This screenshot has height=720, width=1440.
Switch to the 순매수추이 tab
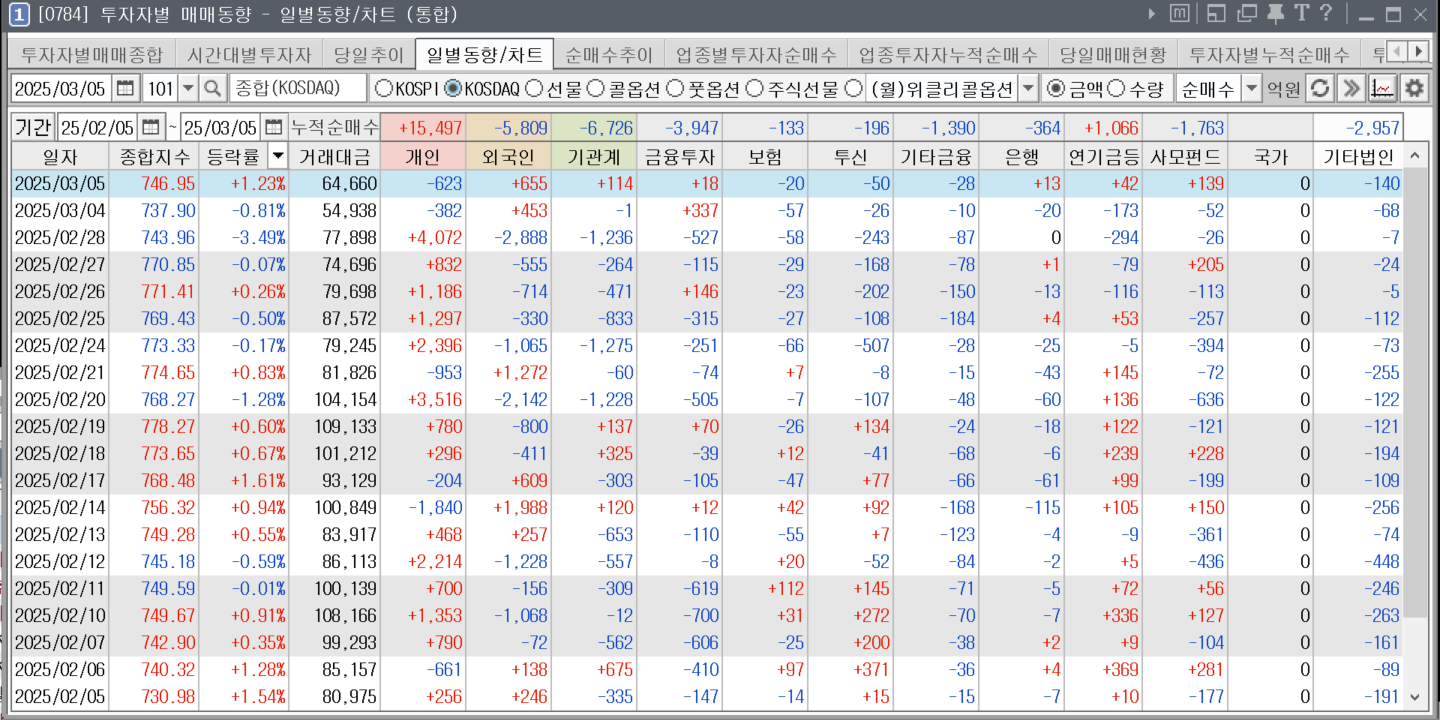click(x=608, y=54)
